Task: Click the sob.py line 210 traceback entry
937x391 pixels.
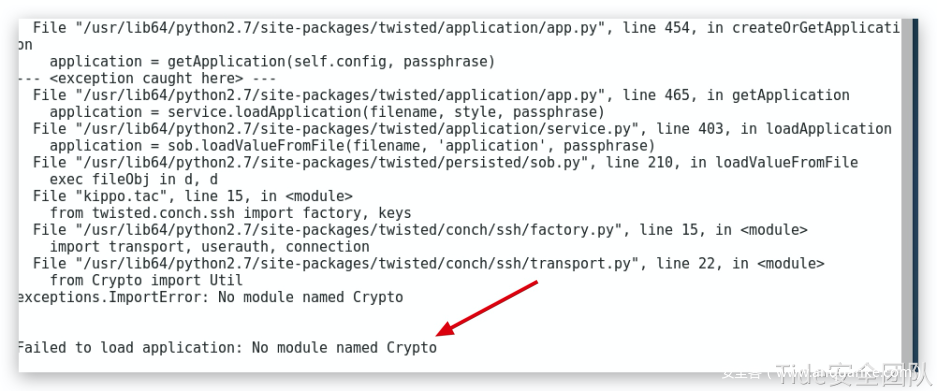Action: (445, 163)
